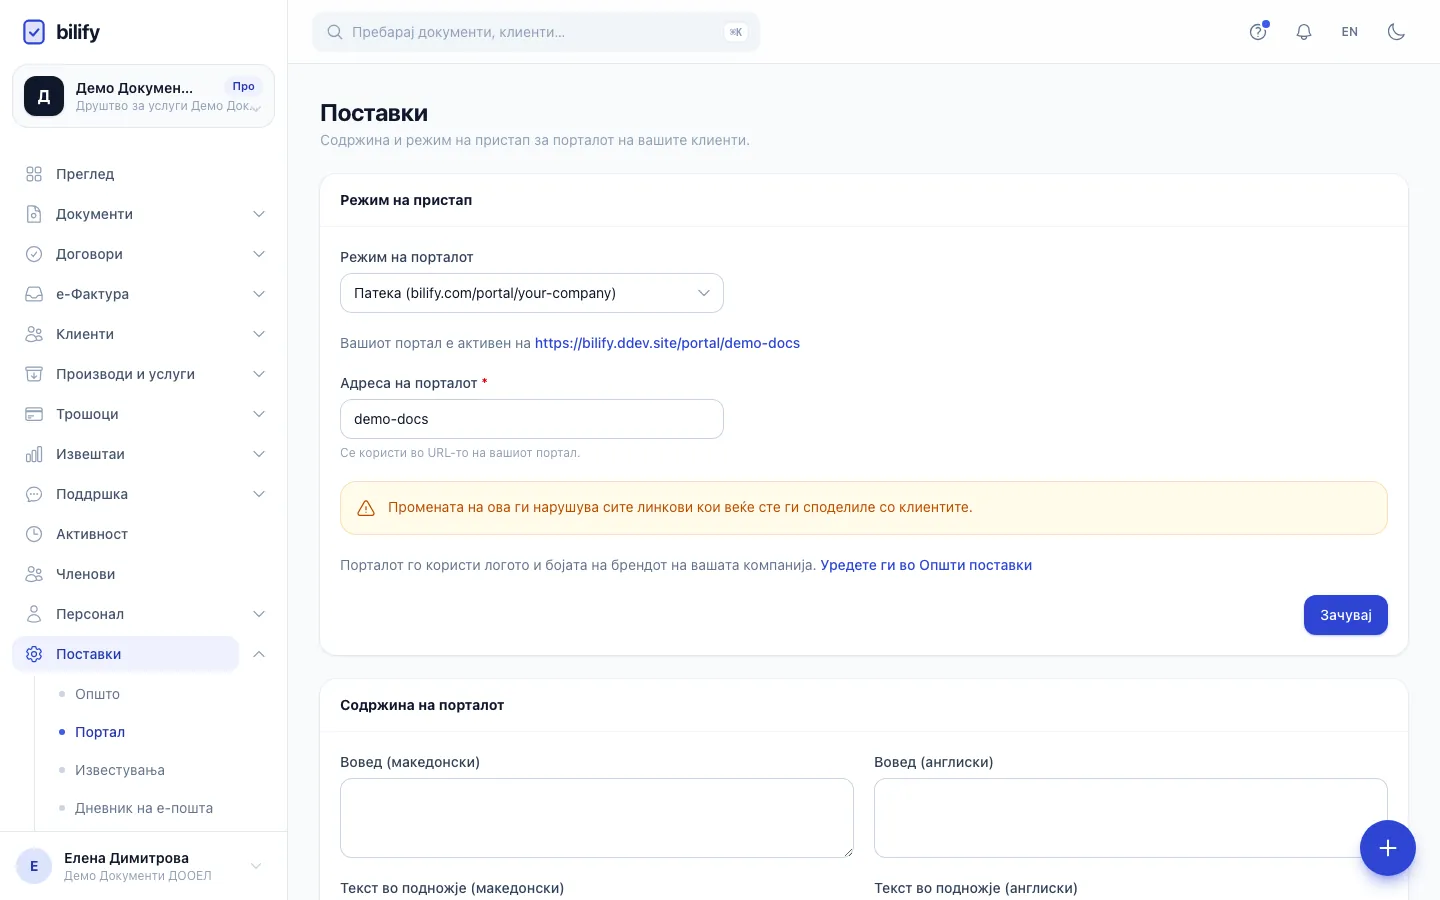Image resolution: width=1440 pixels, height=900 pixels.
Task: Click the Поддршка chat icon
Action: point(34,494)
